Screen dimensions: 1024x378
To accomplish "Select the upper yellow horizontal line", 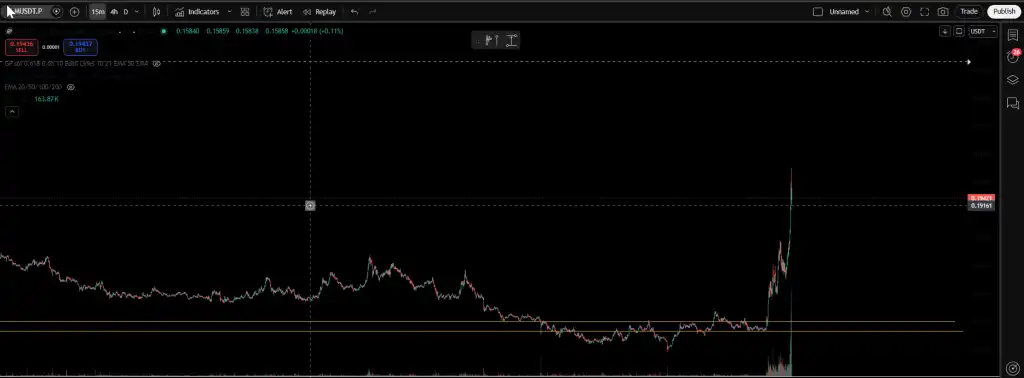I will pos(477,321).
